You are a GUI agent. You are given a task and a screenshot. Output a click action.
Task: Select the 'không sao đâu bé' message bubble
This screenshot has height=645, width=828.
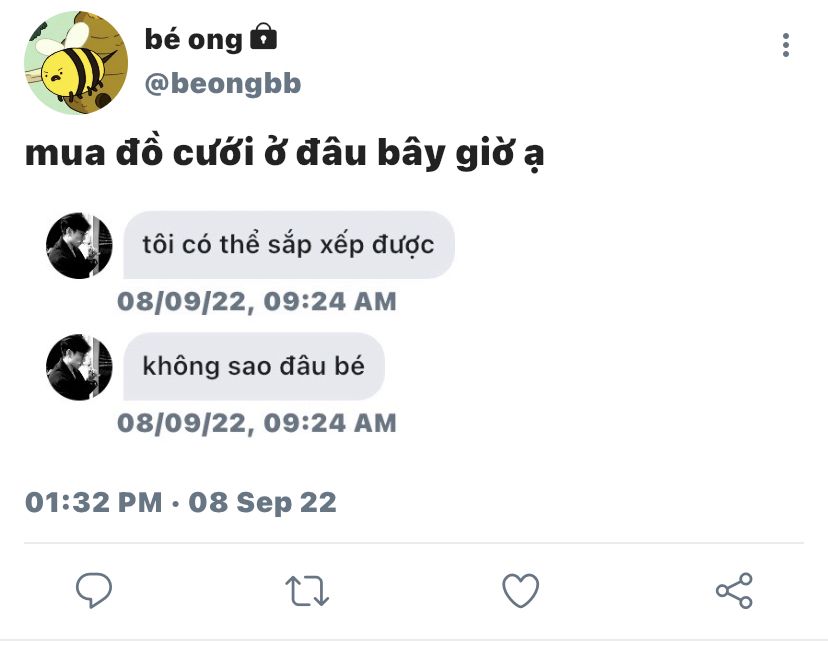[x=254, y=367]
